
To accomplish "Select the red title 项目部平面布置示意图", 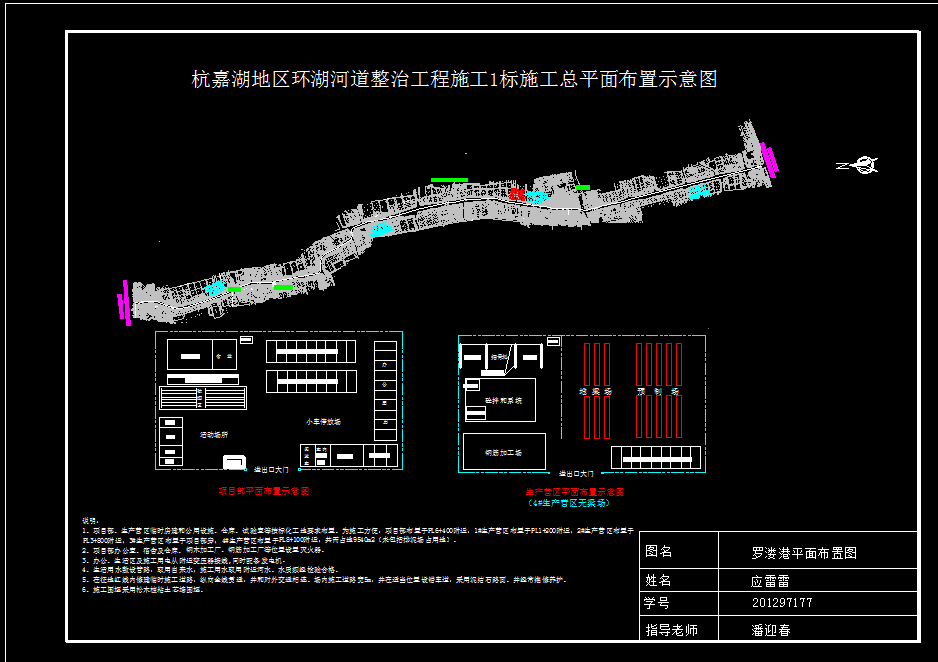I will (265, 490).
